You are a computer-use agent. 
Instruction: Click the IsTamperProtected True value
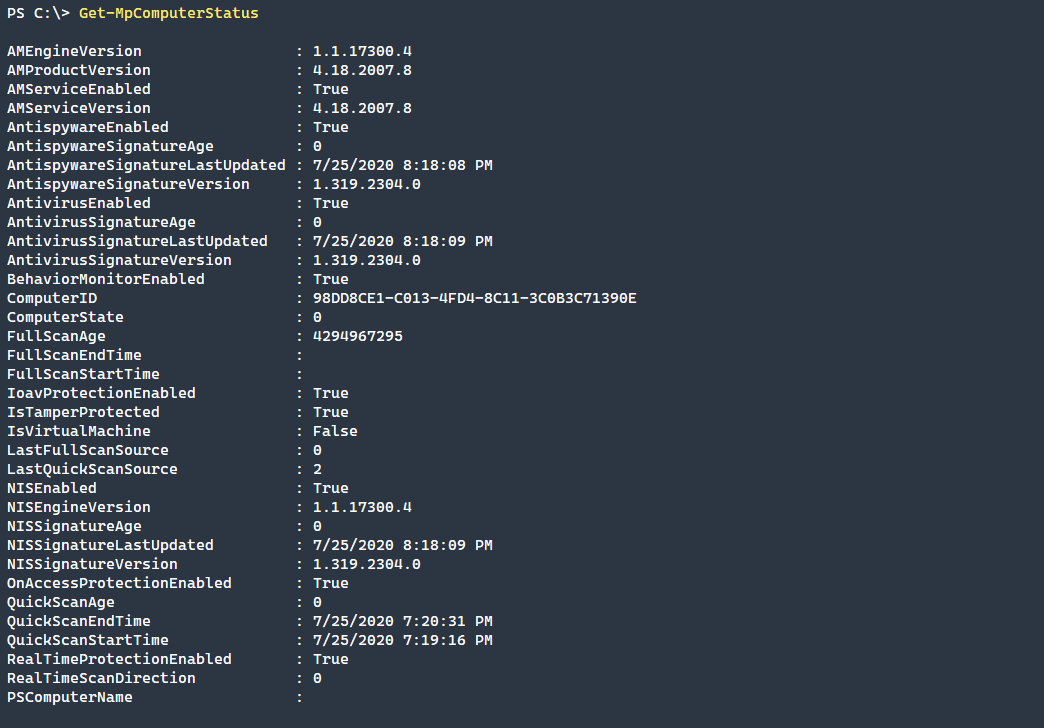tap(331, 412)
